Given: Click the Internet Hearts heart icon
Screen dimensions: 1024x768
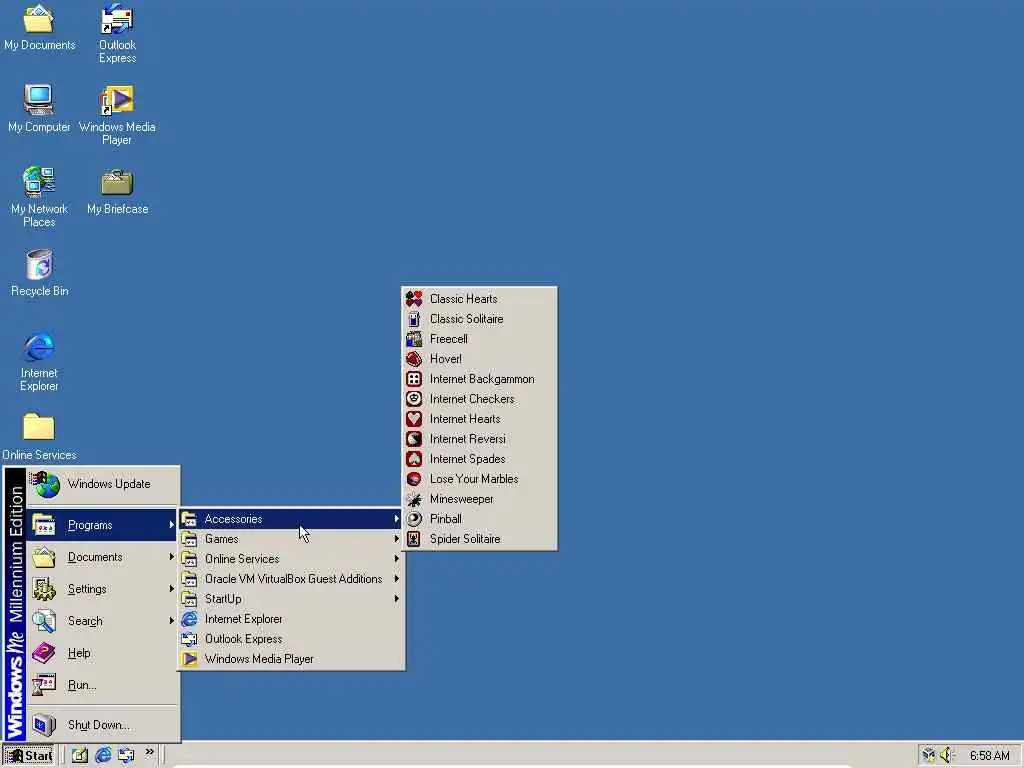Looking at the screenshot, I should pos(414,419).
